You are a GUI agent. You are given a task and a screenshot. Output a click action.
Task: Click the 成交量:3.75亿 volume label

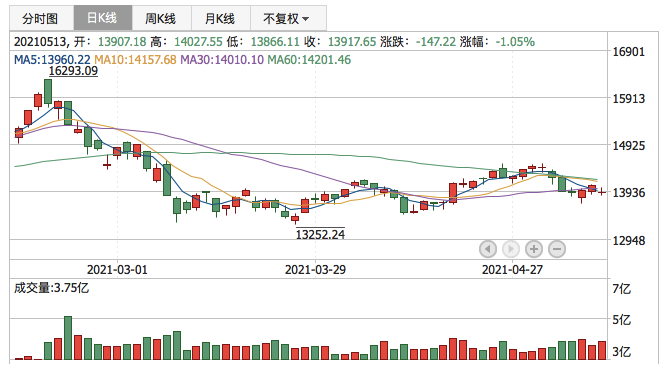tap(52, 288)
